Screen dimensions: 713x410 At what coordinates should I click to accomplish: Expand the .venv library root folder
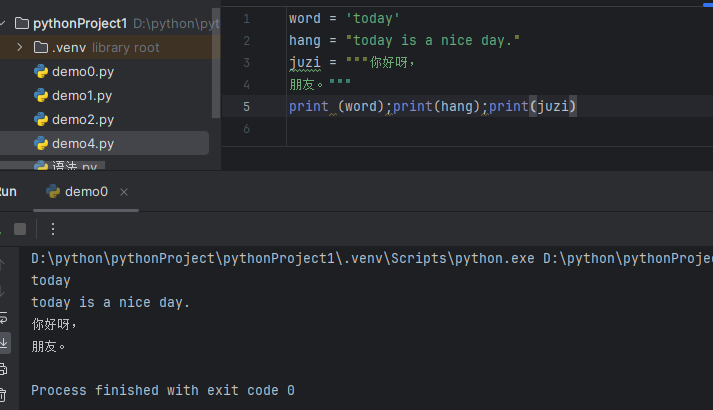tap(20, 47)
